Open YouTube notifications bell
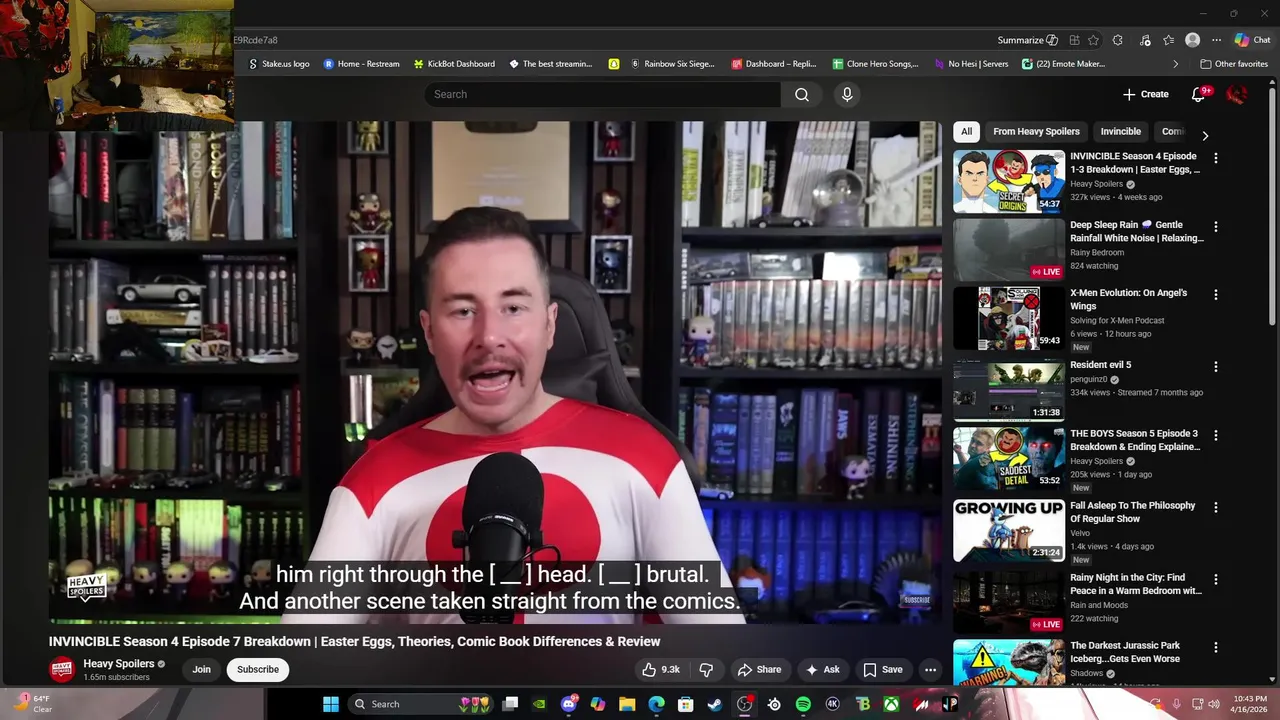The width and height of the screenshot is (1280, 720). (1199, 94)
